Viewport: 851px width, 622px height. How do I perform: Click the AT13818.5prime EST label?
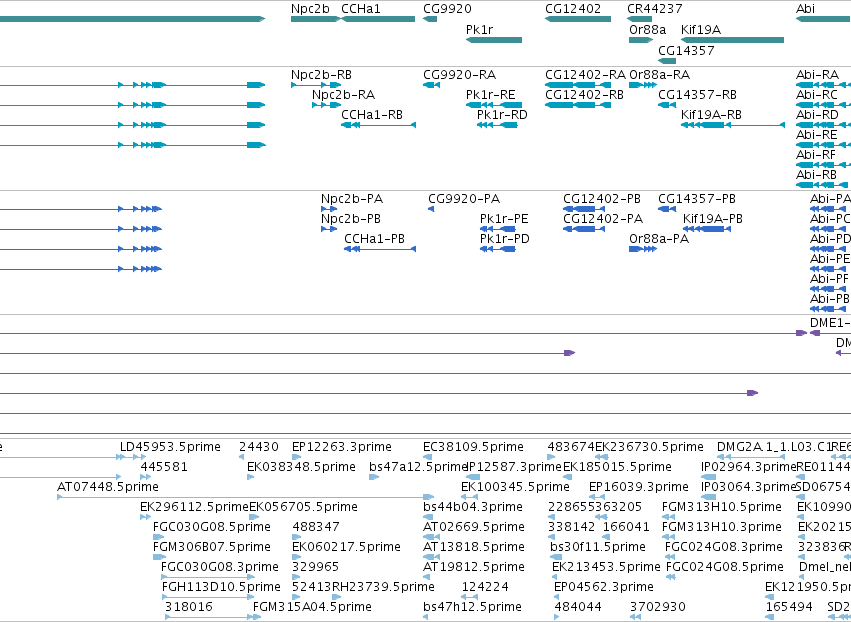(474, 548)
